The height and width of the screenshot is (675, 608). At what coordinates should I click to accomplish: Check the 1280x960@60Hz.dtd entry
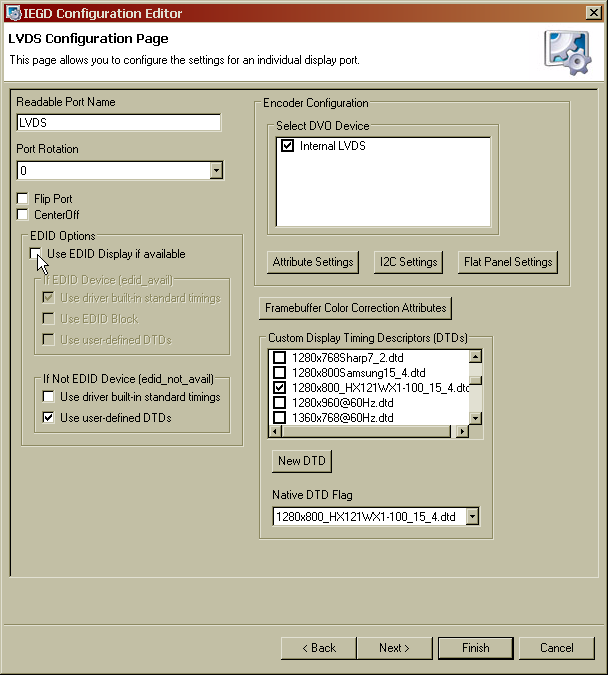pos(279,403)
